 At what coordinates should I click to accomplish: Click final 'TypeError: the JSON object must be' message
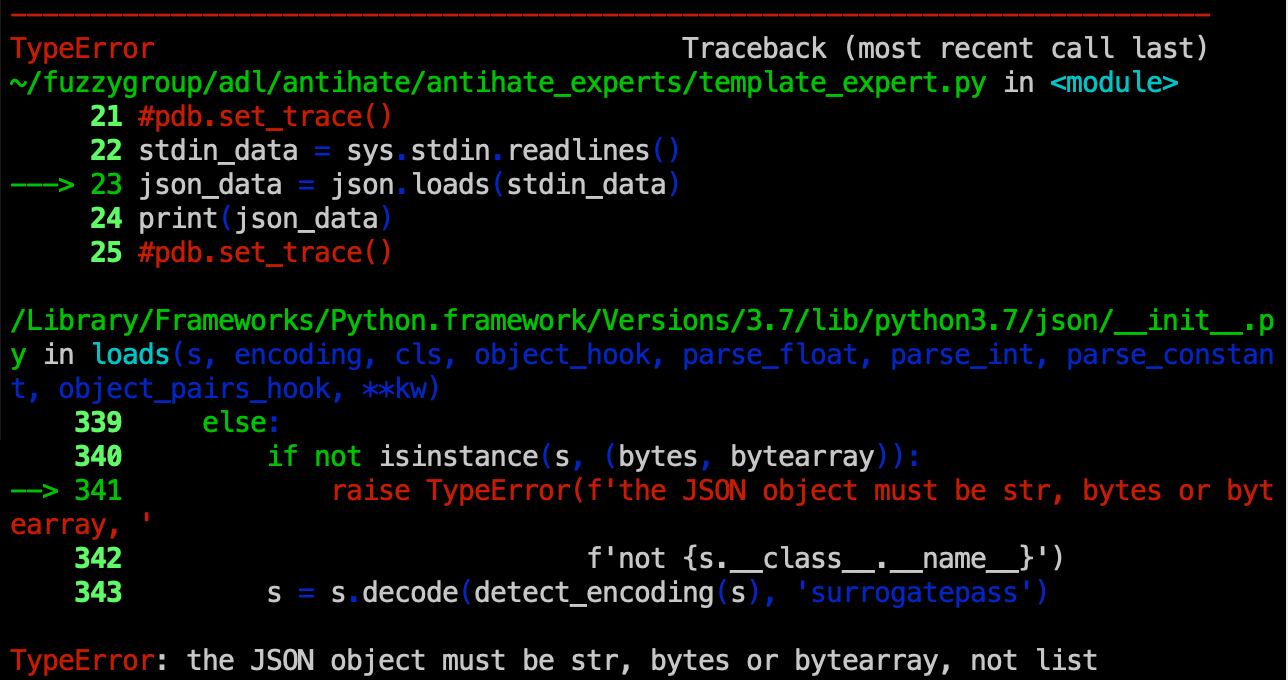tap(553, 661)
